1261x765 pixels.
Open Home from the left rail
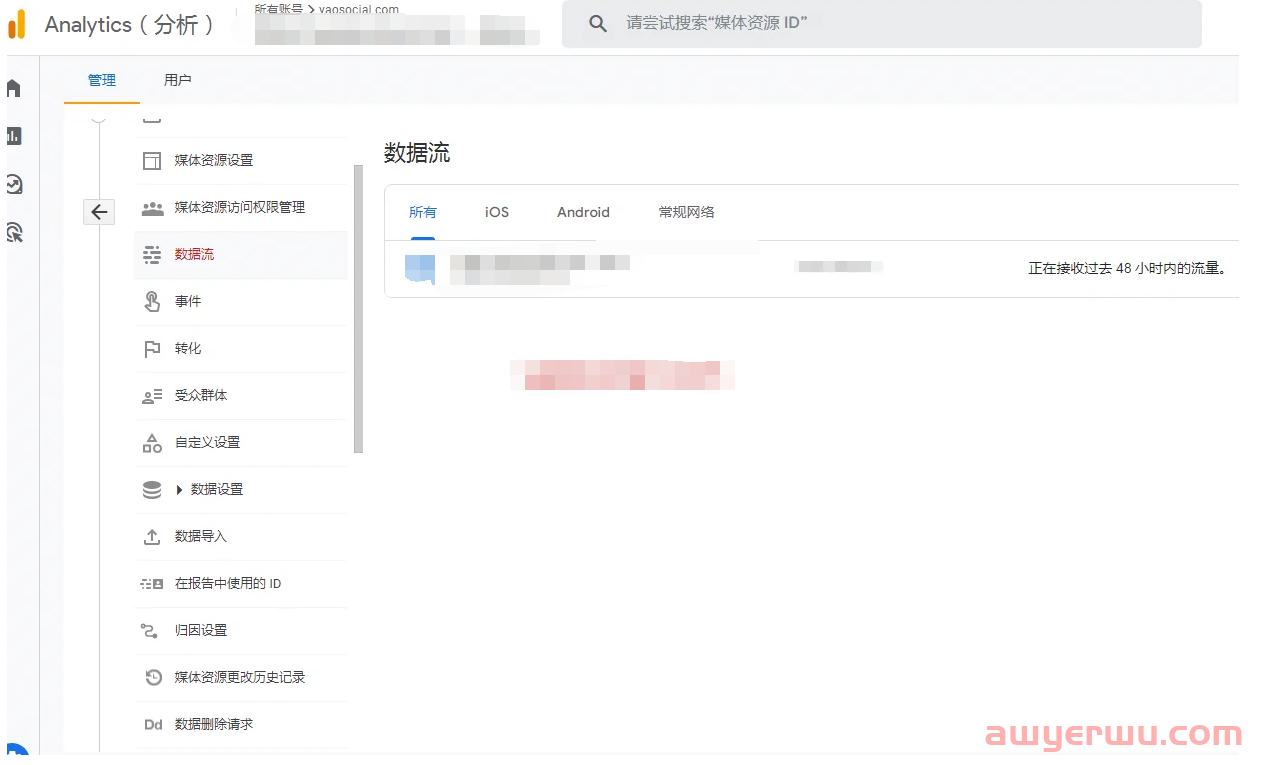[14, 88]
